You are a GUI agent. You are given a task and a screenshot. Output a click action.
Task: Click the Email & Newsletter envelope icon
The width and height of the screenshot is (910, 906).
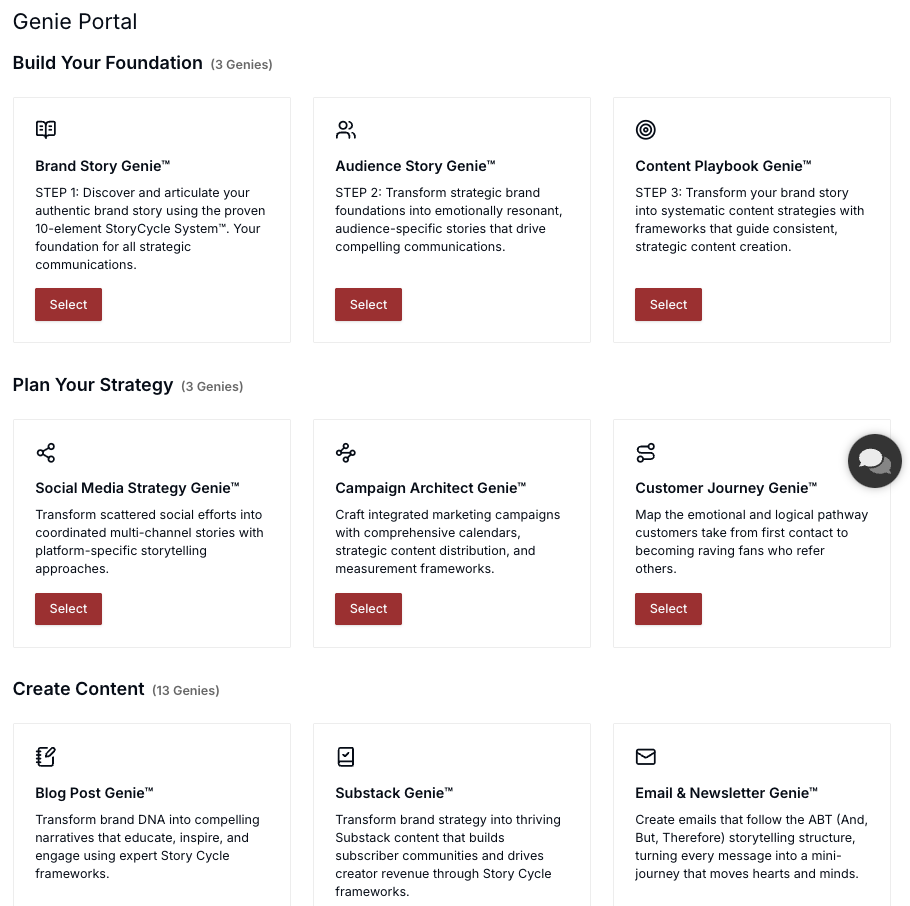pos(646,756)
